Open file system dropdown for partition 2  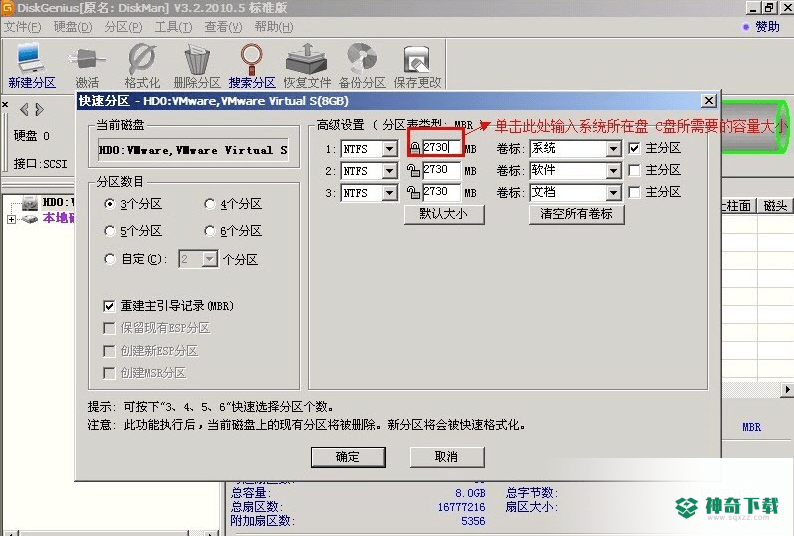tap(389, 171)
